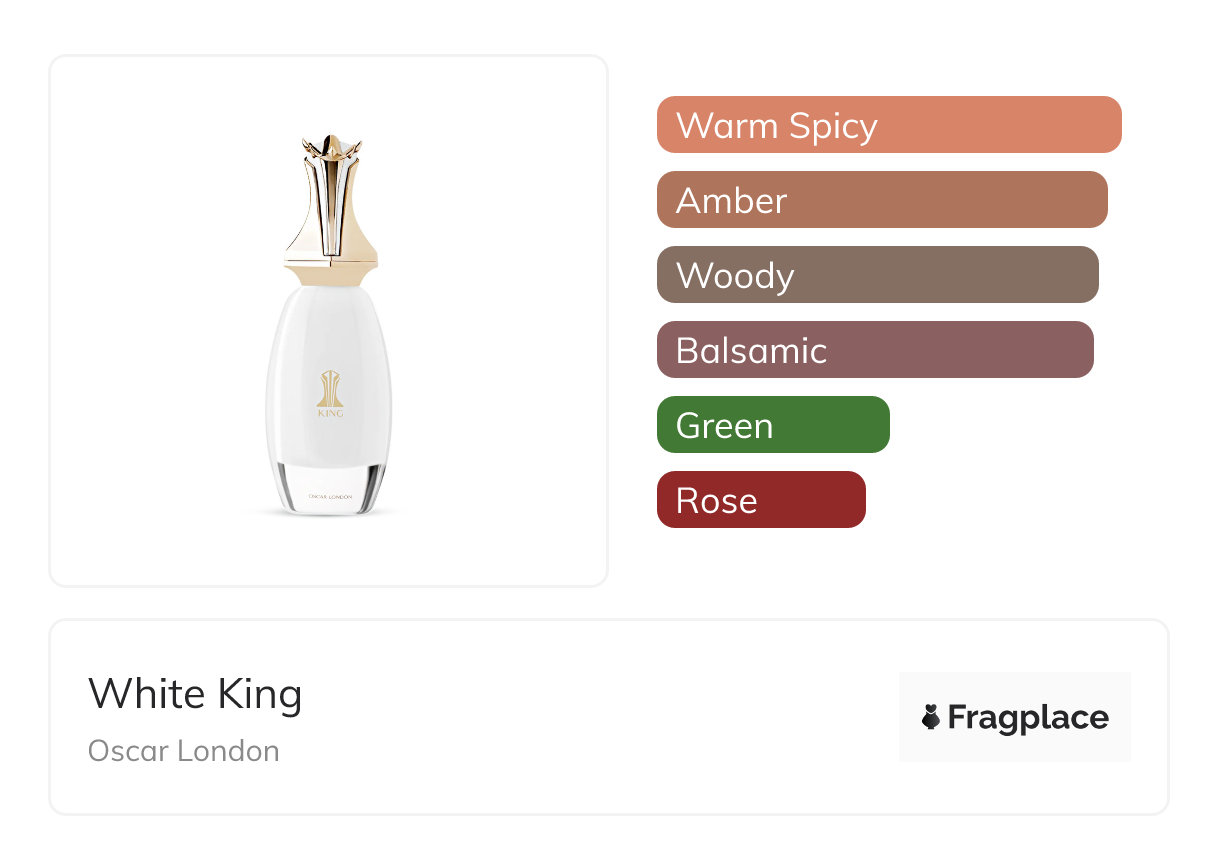Screen dimensions: 1218x864
Task: Choose the Balsamic accord bar
Action: 874,350
